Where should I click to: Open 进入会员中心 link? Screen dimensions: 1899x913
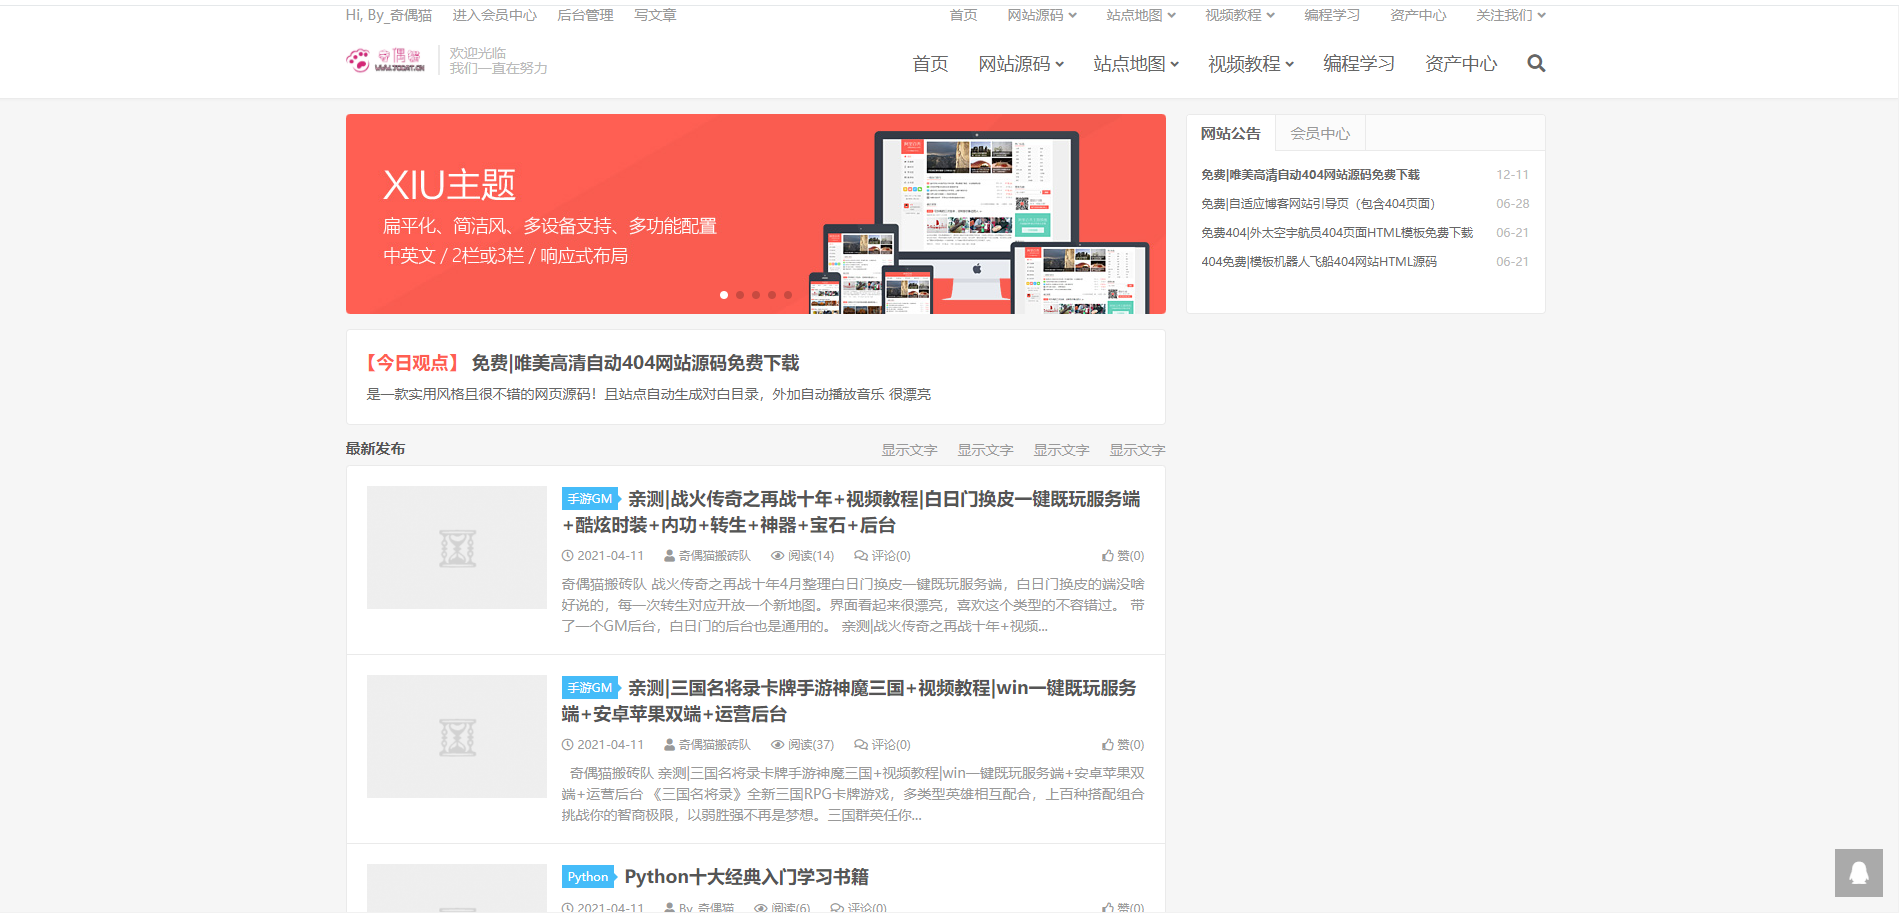[x=494, y=15]
